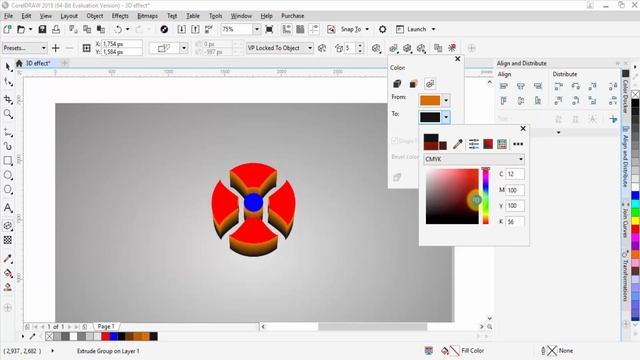The image size is (640, 360).
Task: Toggle Show grid button
Action: click(300, 29)
